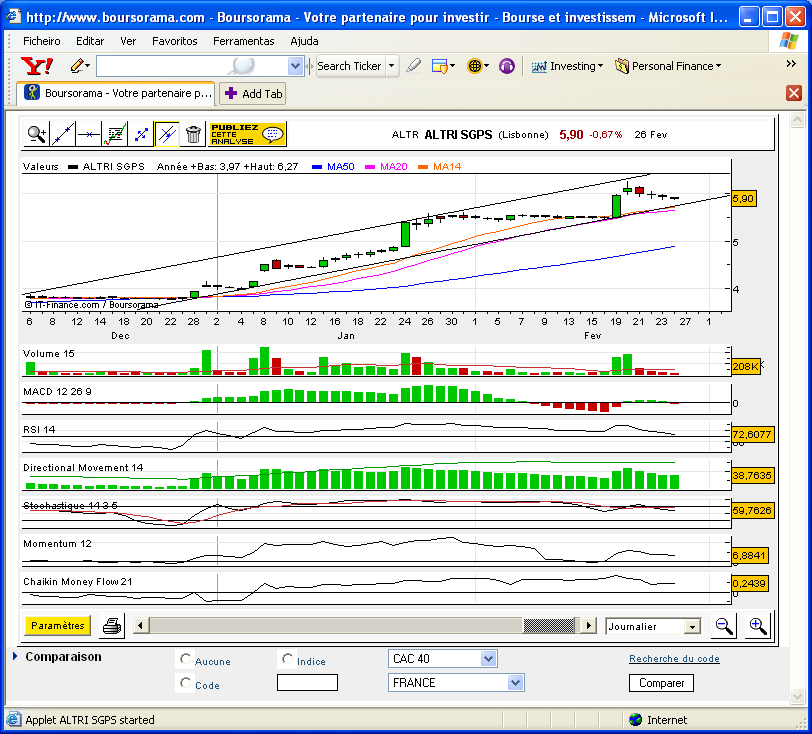Image resolution: width=812 pixels, height=734 pixels.
Task: Click the Windows flag logo
Action: 789,41
